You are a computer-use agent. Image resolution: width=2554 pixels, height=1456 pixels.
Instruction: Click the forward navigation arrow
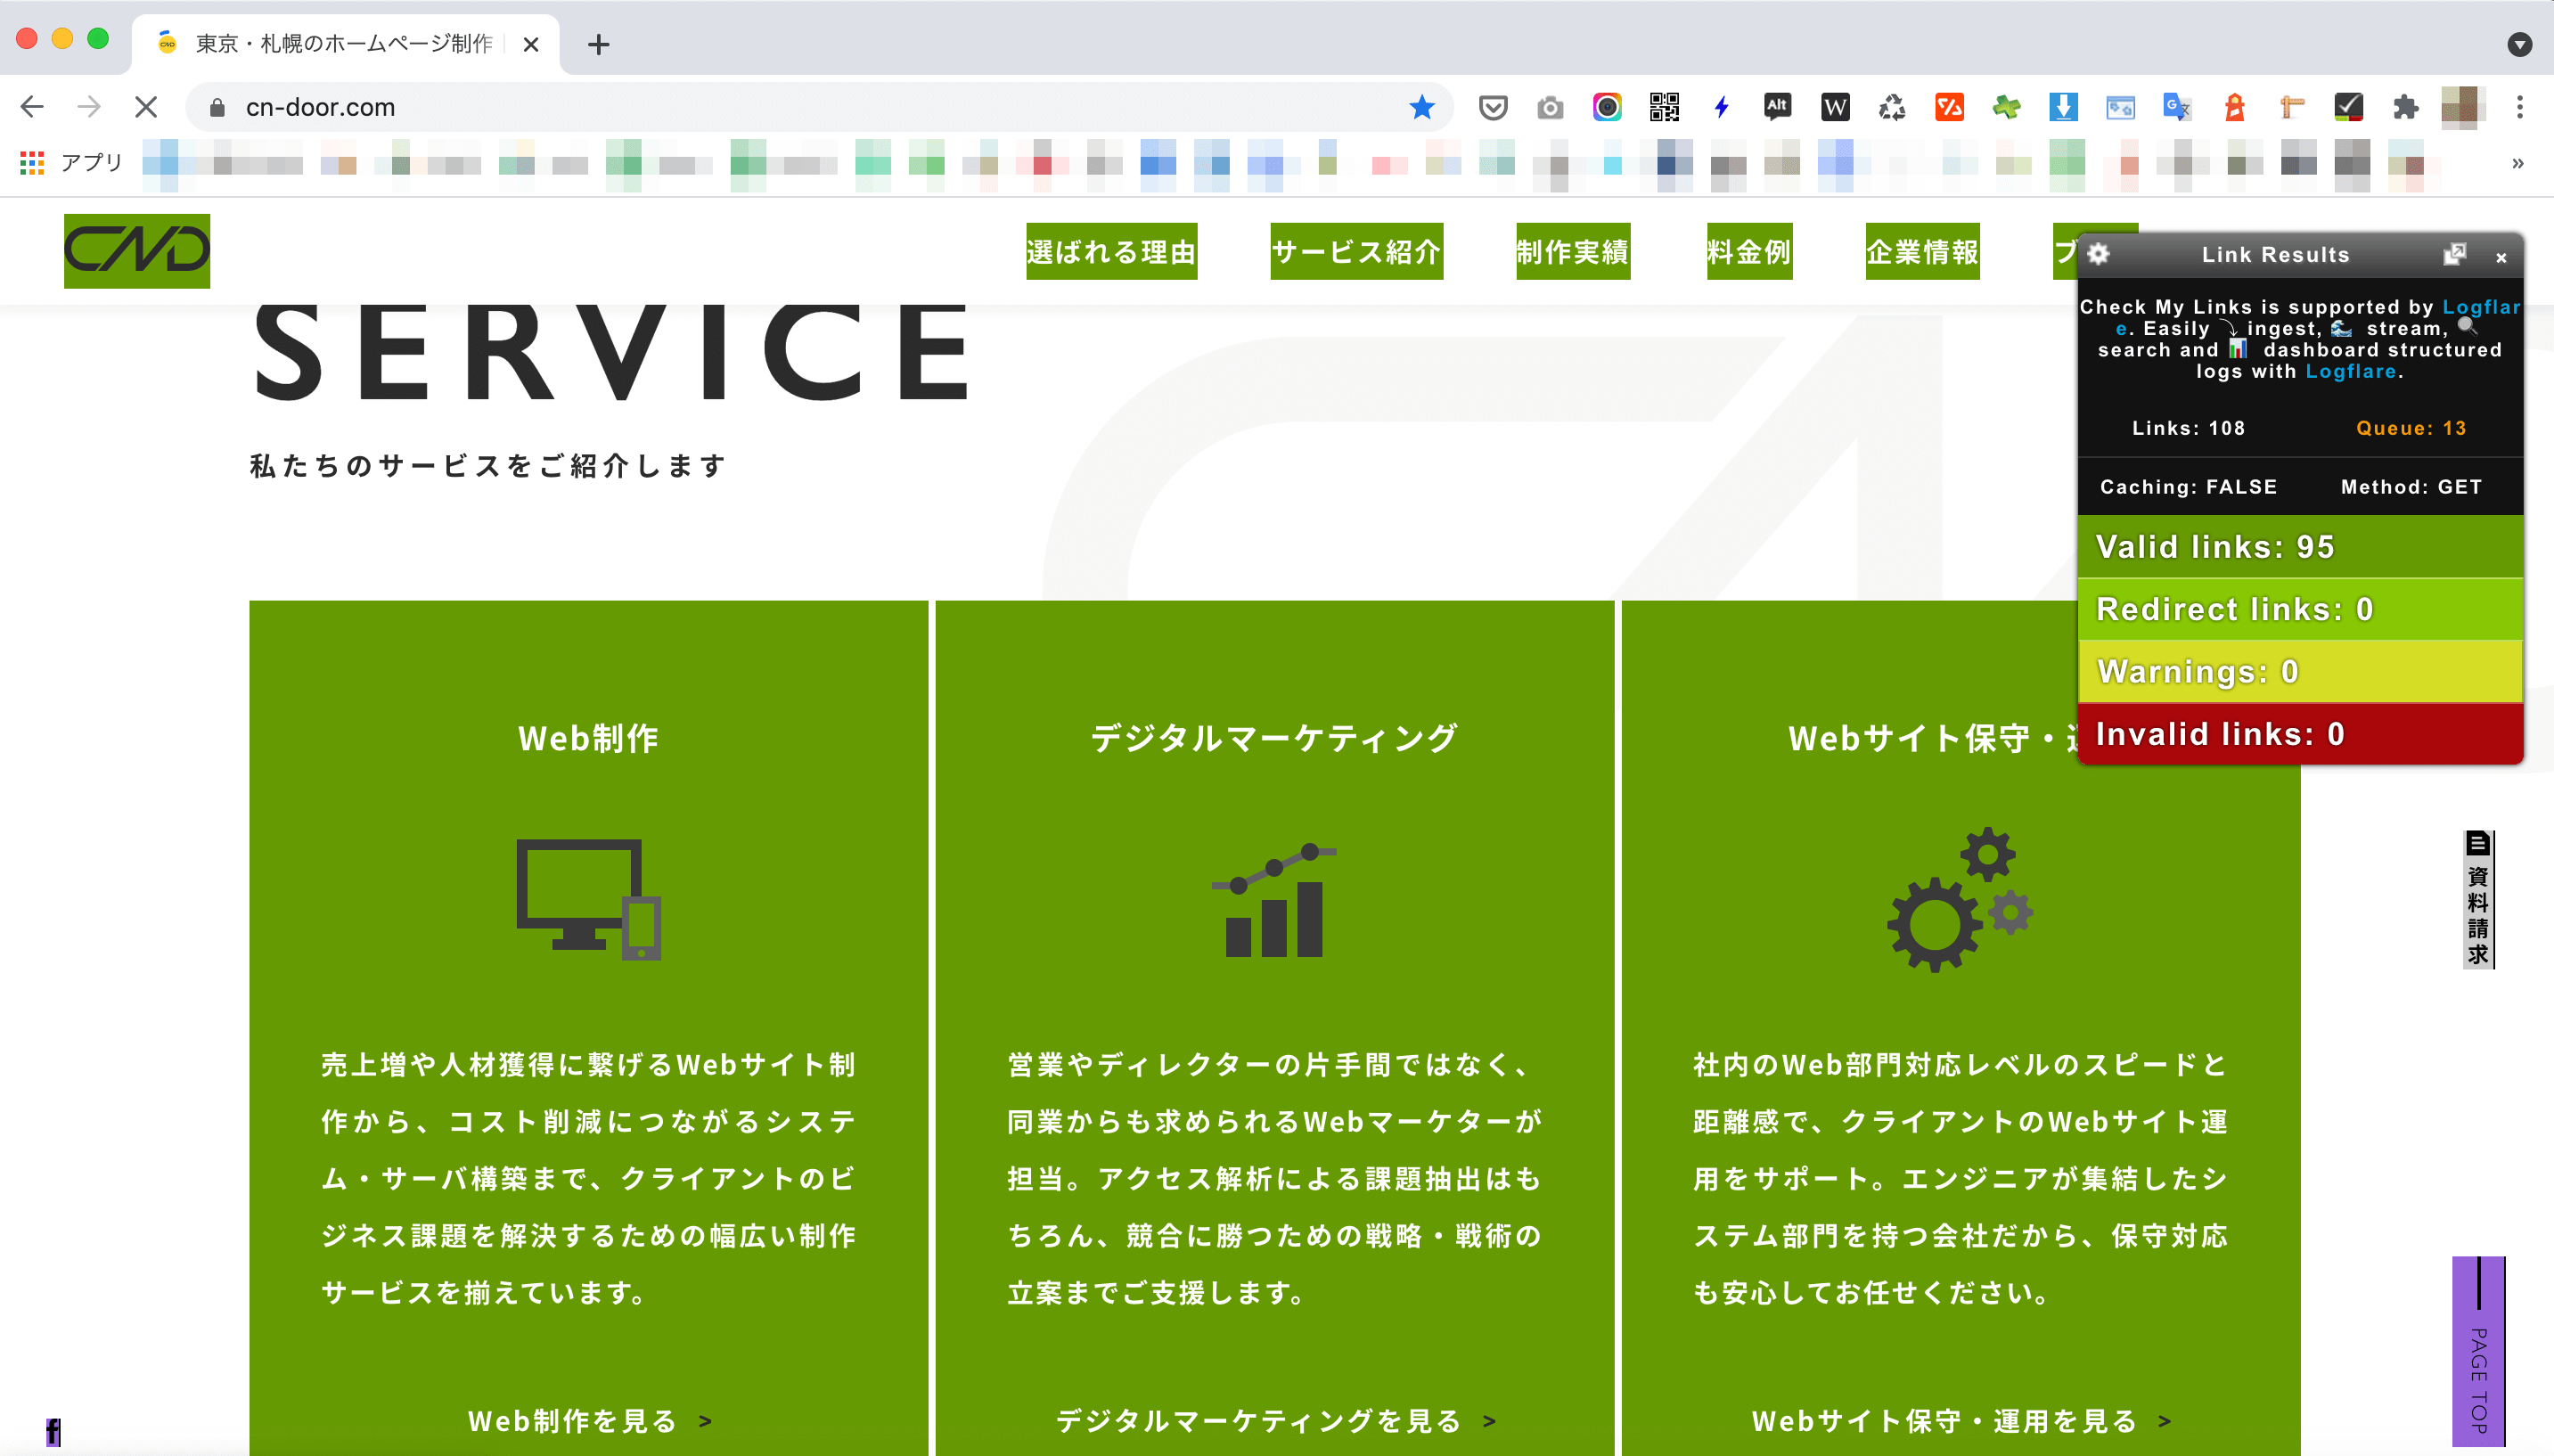click(89, 107)
